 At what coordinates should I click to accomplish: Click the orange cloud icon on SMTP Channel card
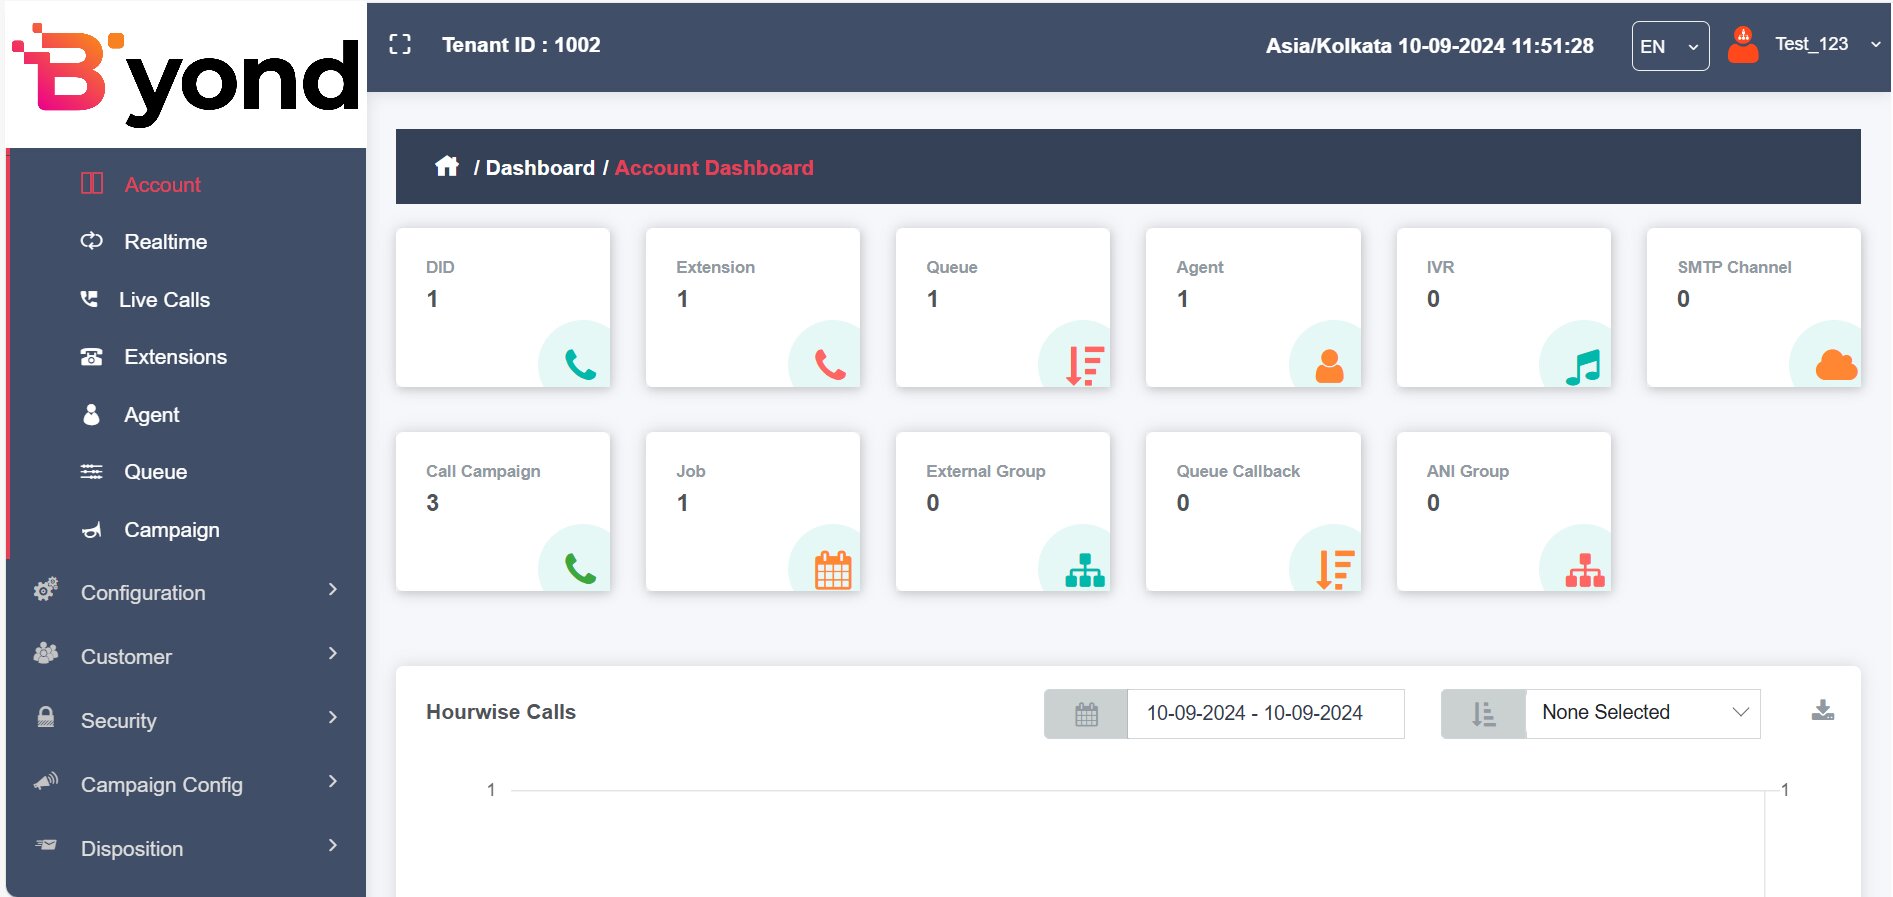click(1835, 365)
